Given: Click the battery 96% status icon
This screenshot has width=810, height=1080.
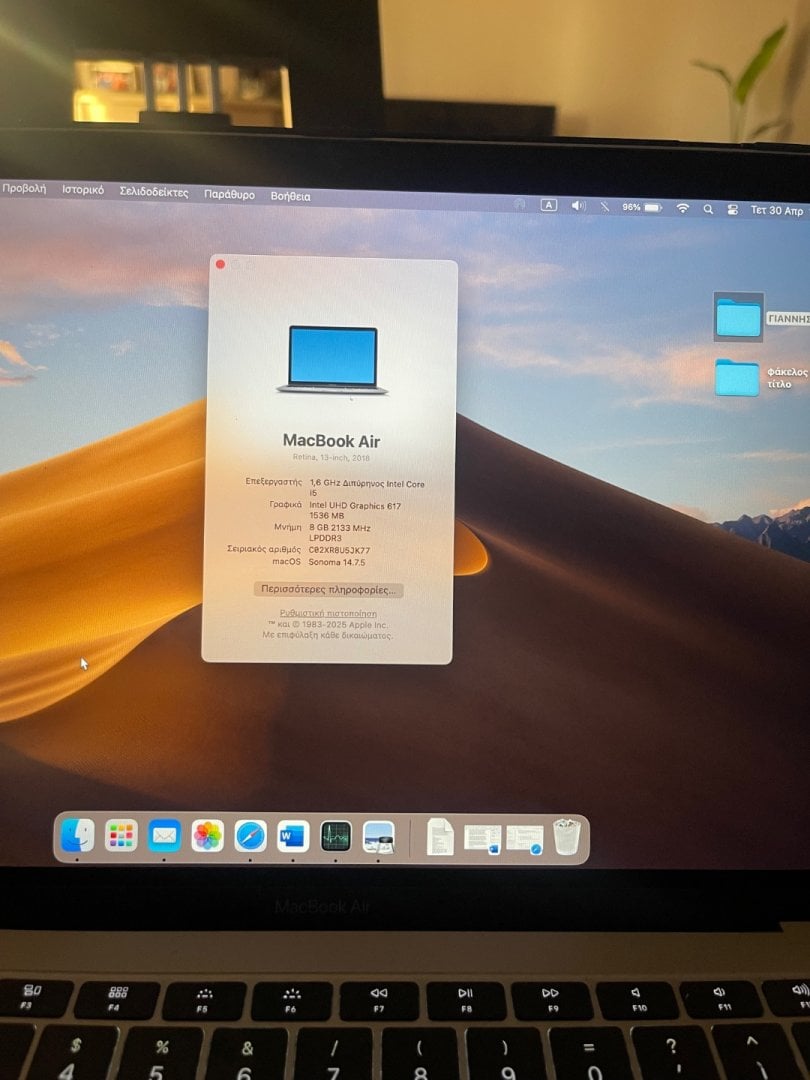Looking at the screenshot, I should tap(642, 207).
